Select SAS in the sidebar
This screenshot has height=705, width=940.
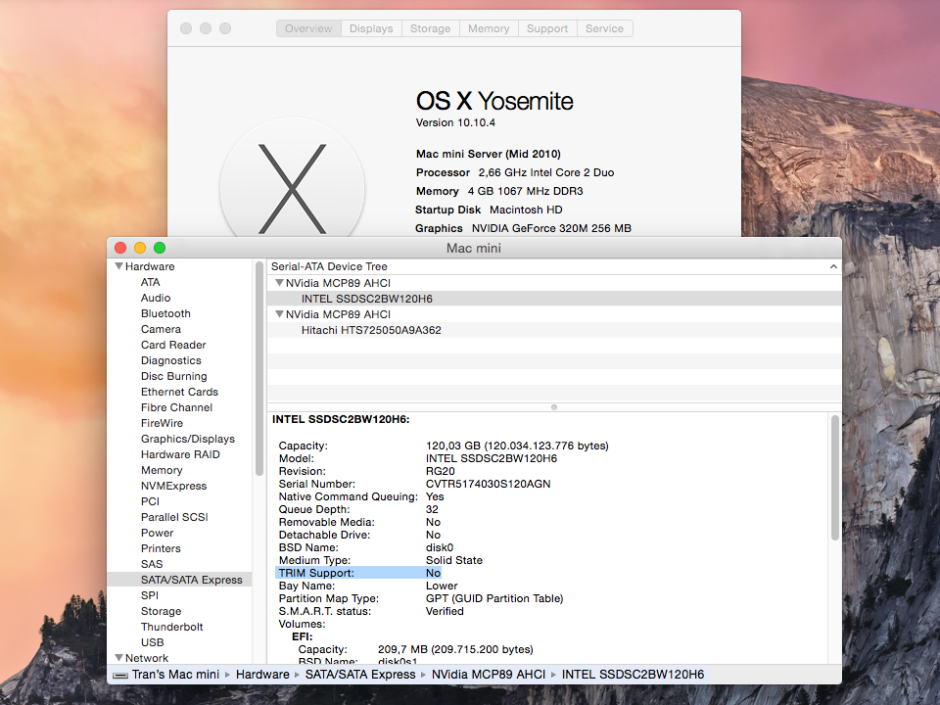tap(152, 564)
